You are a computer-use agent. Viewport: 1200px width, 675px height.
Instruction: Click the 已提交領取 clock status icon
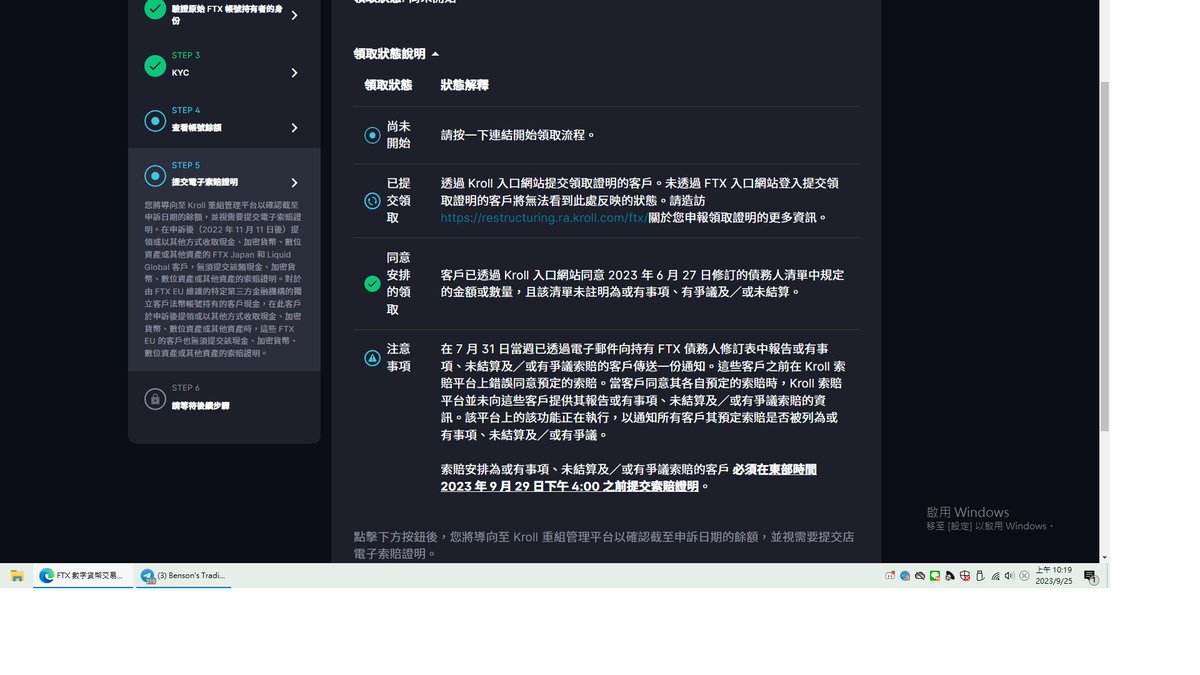pyautogui.click(x=372, y=200)
